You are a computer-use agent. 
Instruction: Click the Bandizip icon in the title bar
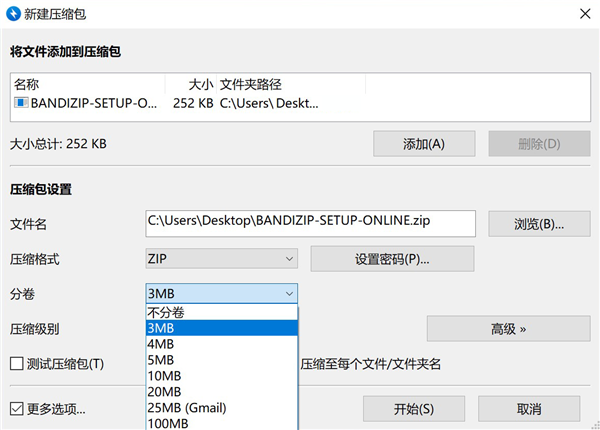(x=12, y=12)
